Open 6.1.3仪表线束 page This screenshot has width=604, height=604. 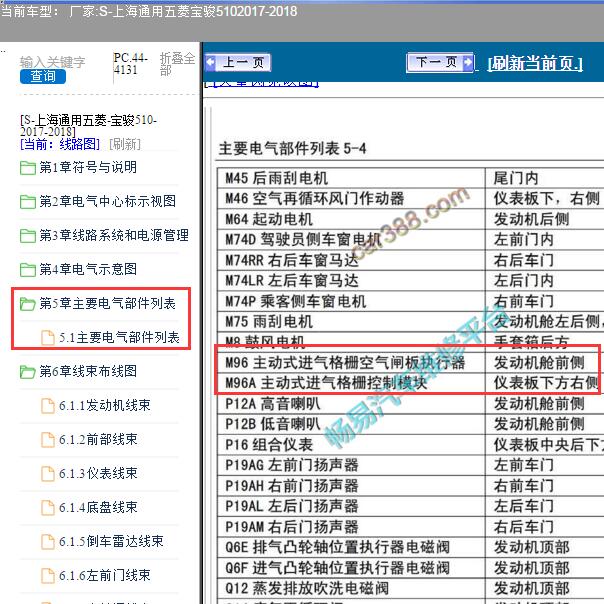98,473
